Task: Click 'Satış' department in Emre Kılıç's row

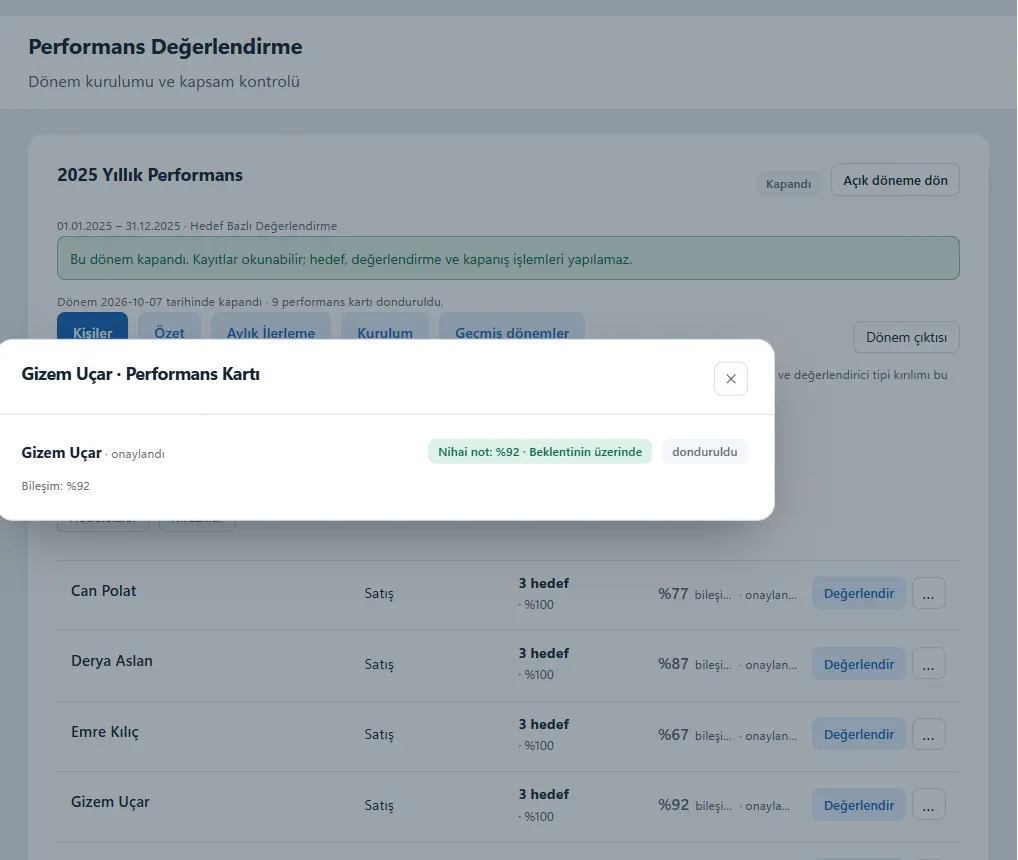Action: [x=379, y=734]
